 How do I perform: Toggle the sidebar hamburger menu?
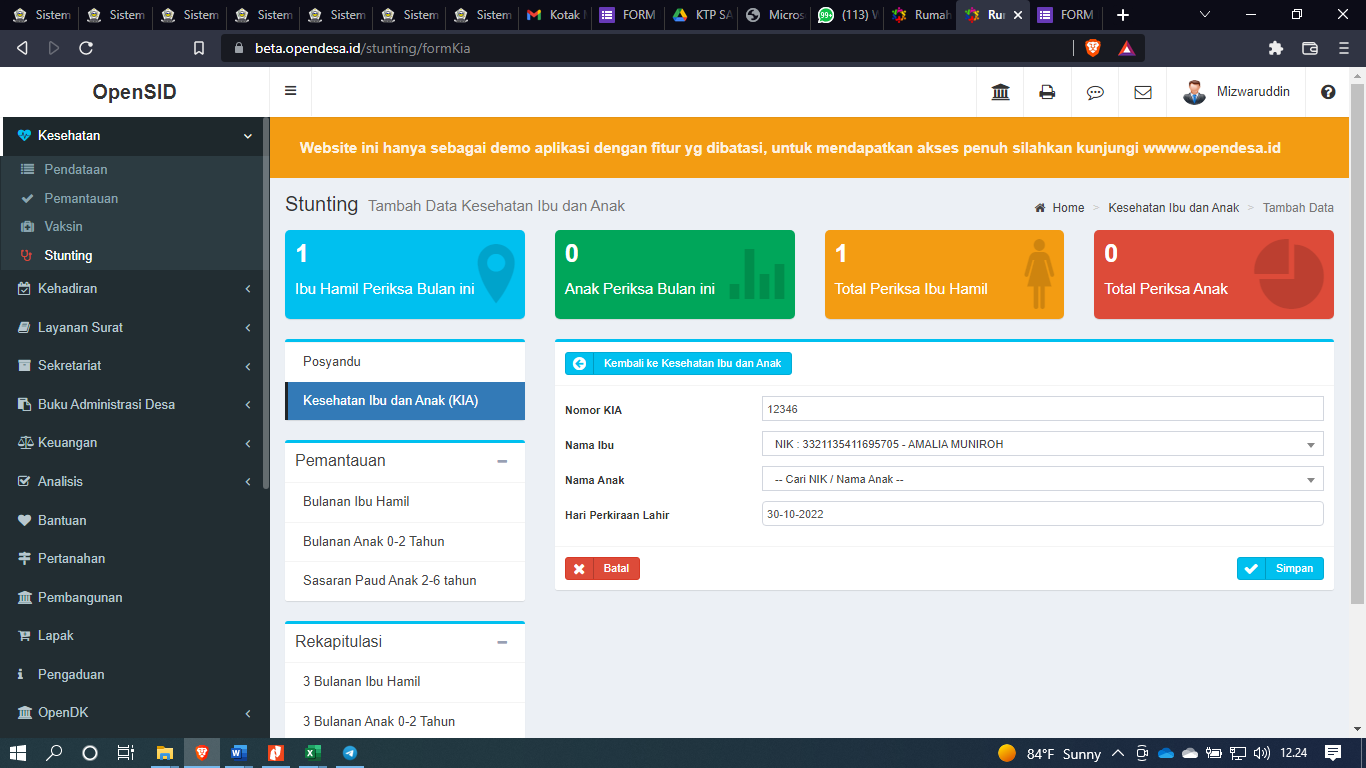291,91
